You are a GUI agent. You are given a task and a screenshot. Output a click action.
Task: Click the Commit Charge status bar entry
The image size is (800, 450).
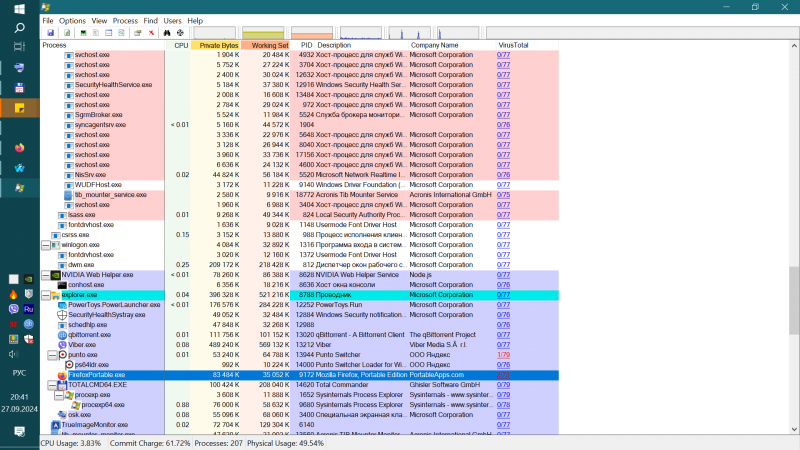click(x=150, y=443)
